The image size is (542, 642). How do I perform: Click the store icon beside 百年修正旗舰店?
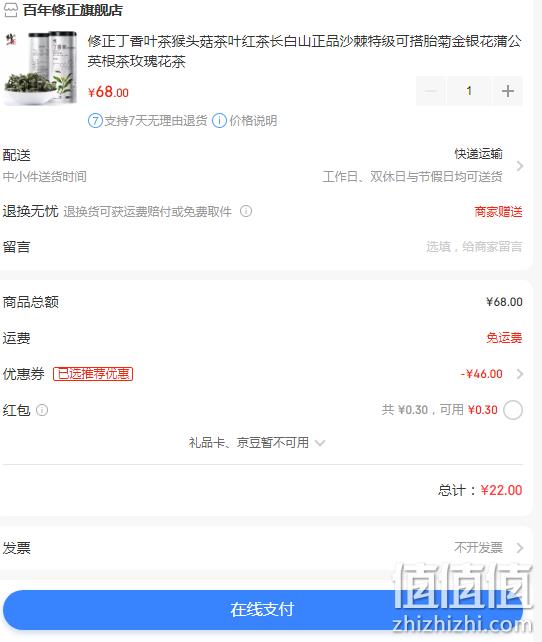click(x=11, y=10)
